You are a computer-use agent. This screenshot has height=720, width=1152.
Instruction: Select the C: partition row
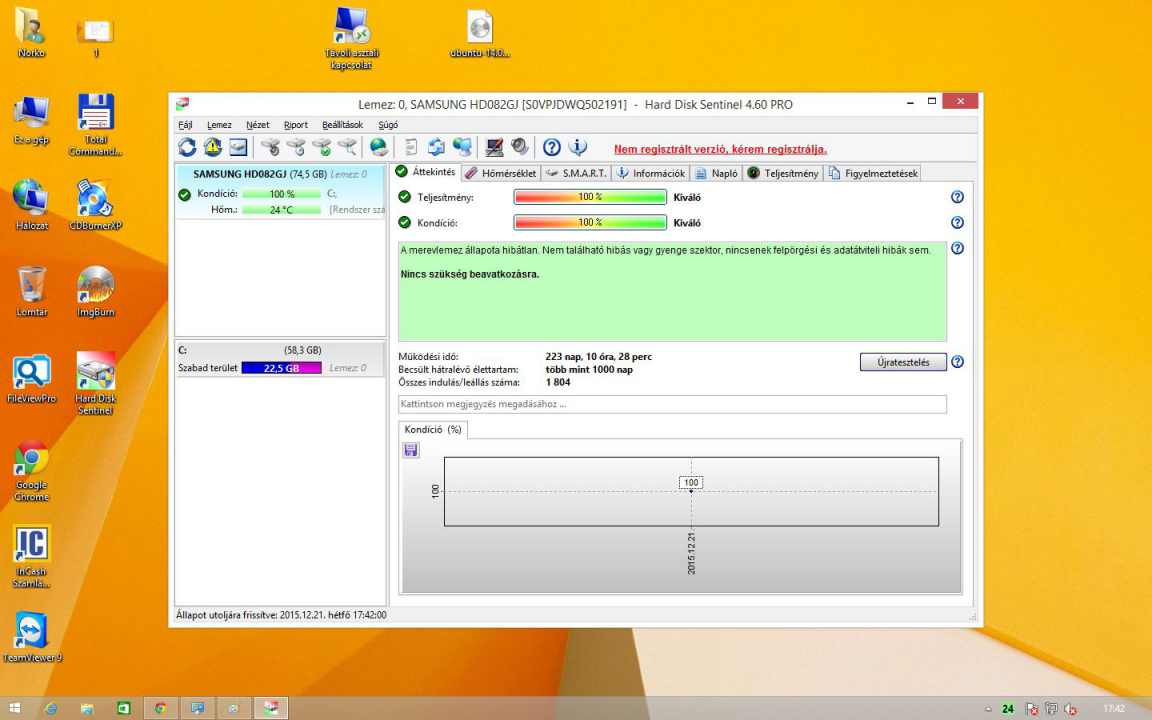pos(280,359)
